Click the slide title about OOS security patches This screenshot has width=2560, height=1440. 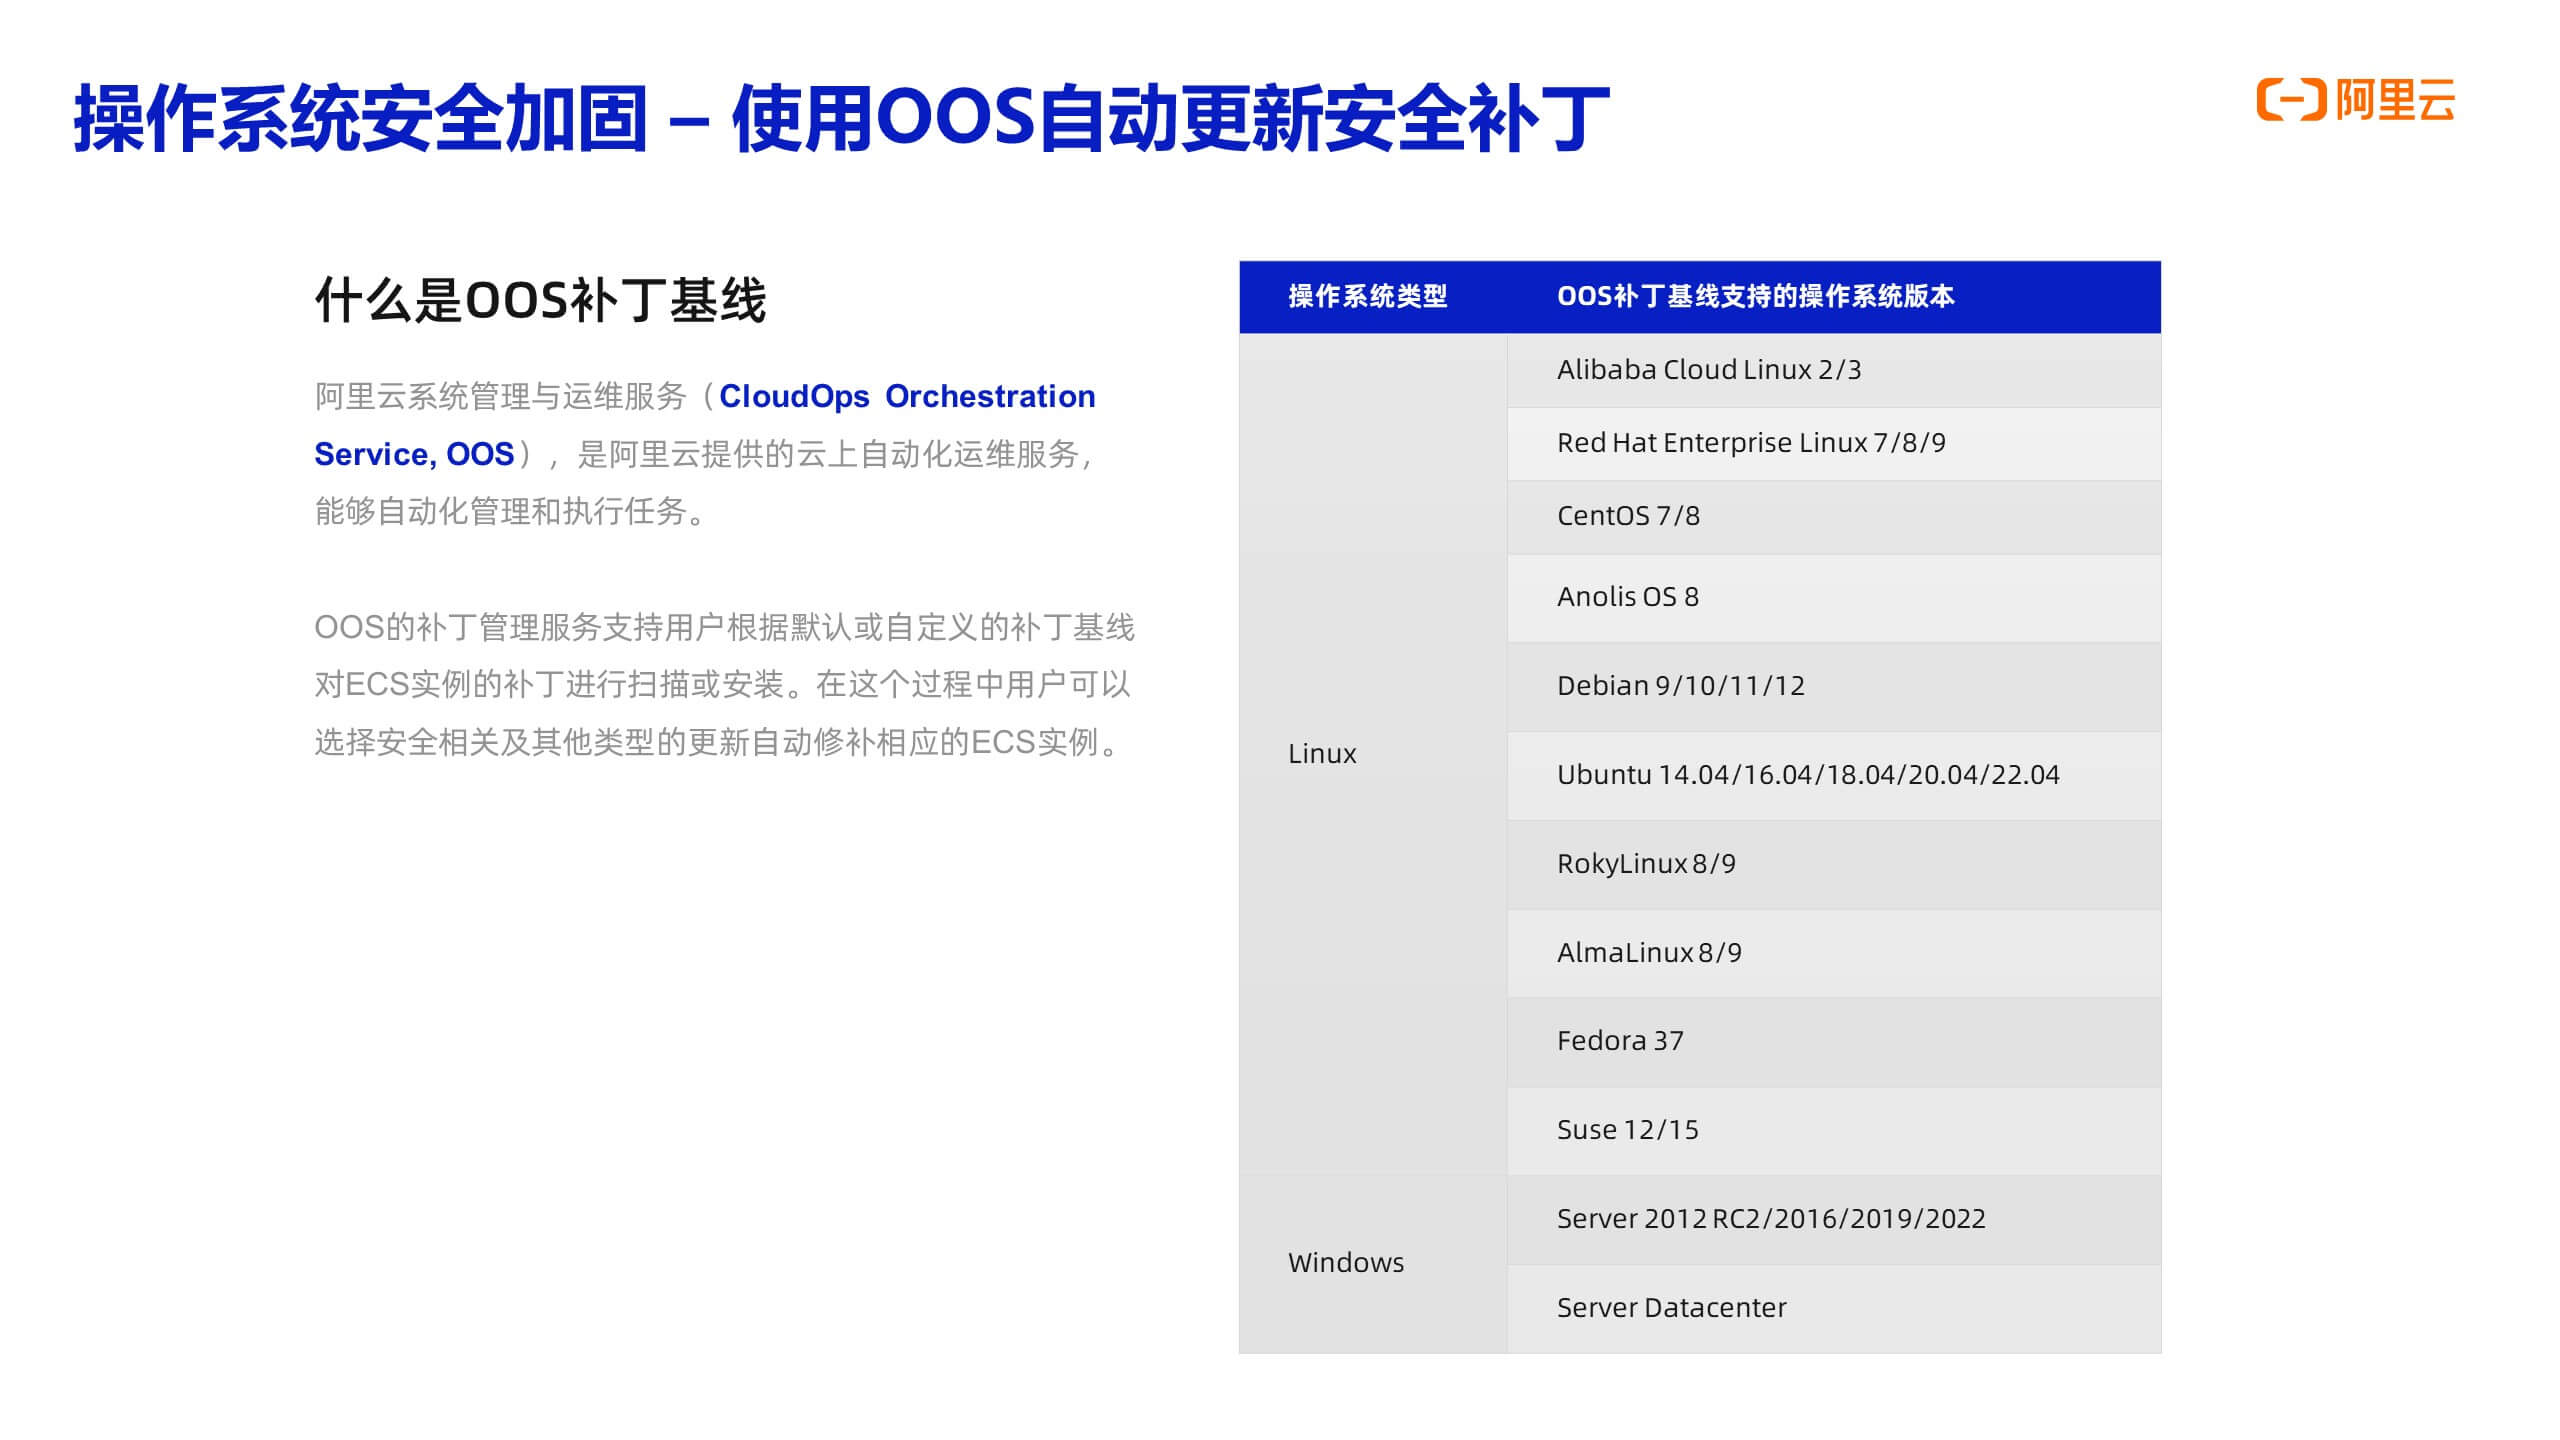(841, 118)
